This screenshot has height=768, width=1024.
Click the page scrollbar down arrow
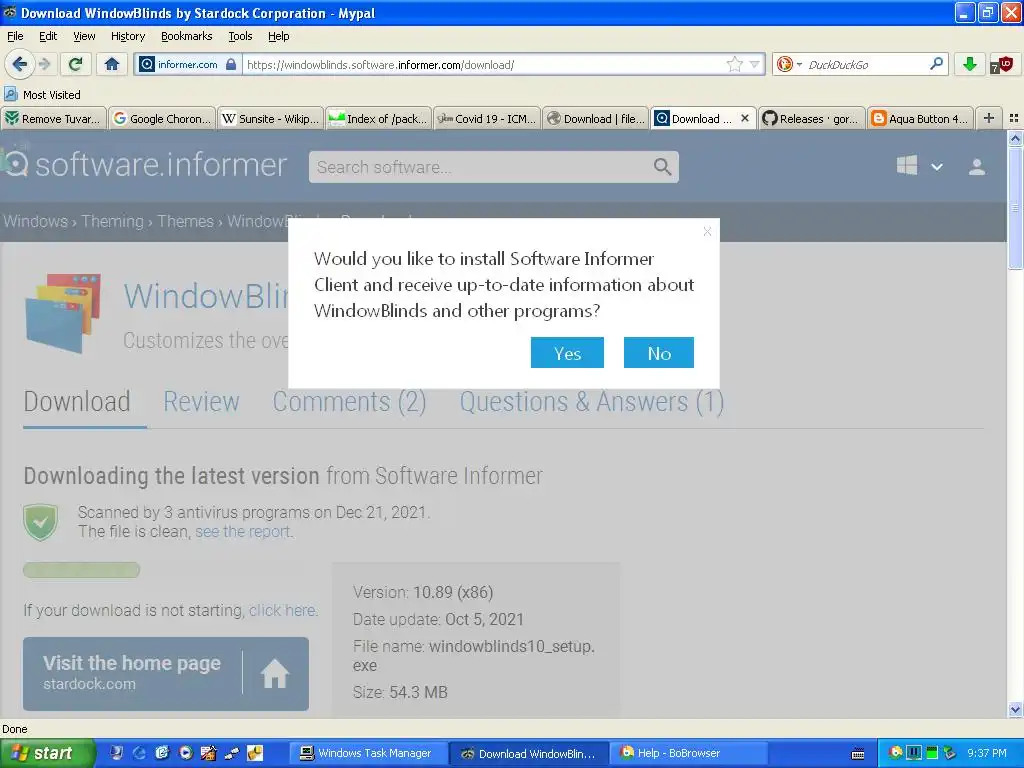click(1015, 709)
